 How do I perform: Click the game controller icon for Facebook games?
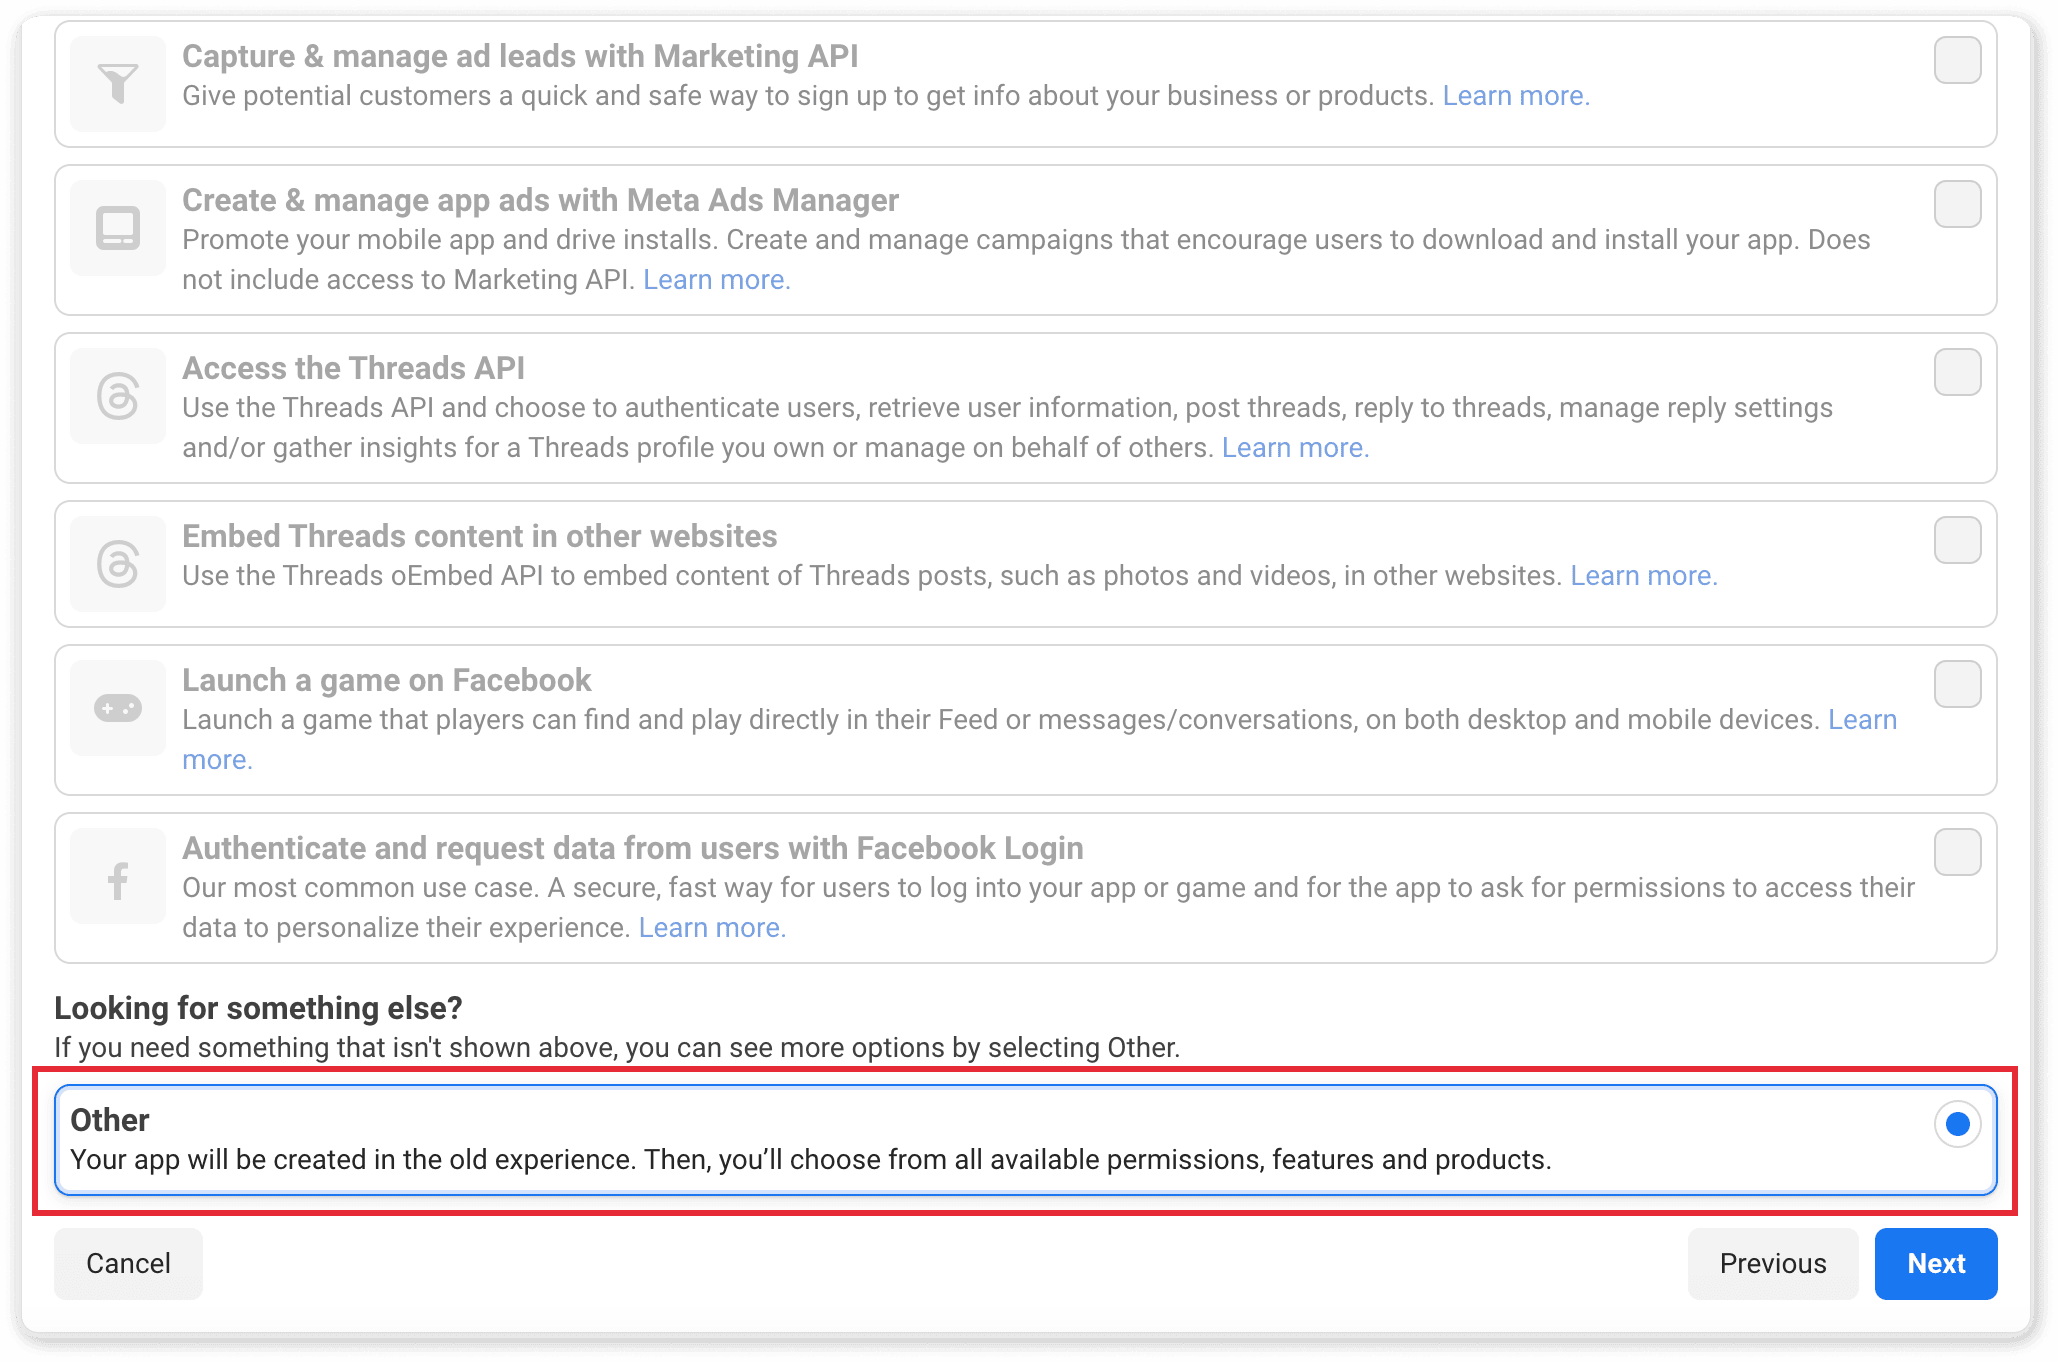(118, 708)
